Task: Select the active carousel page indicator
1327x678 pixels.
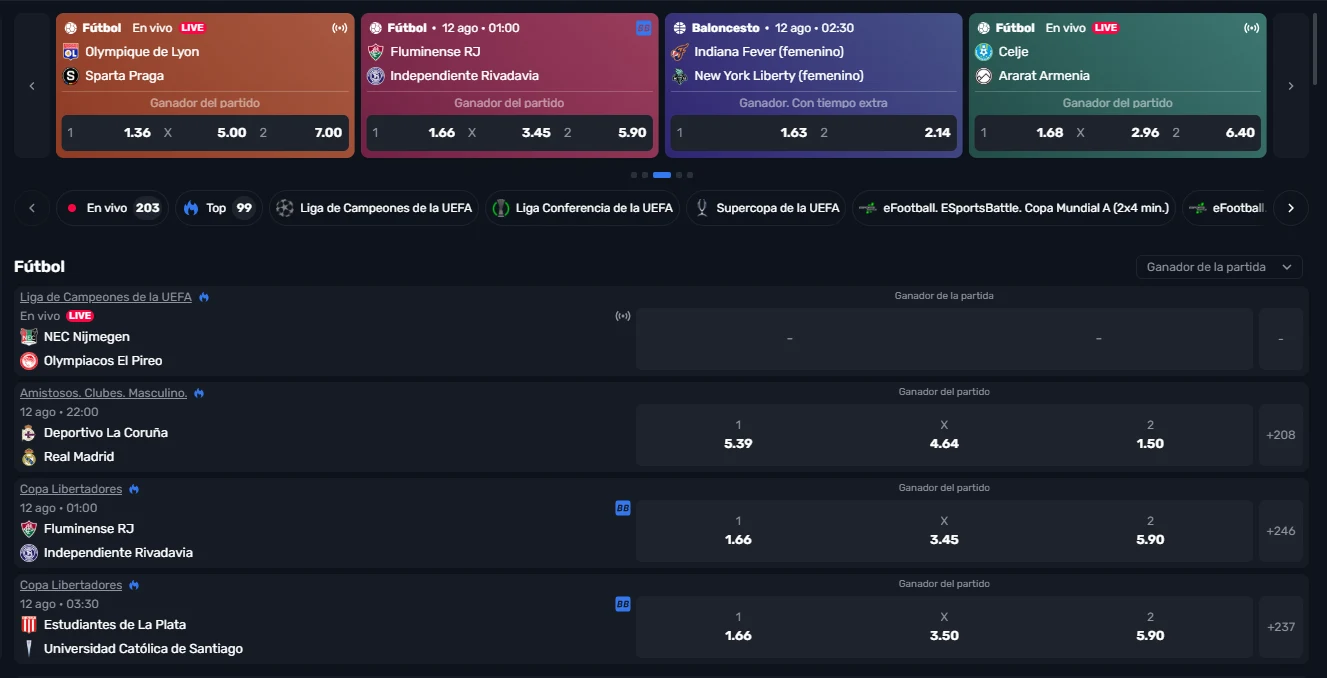Action: (662, 175)
